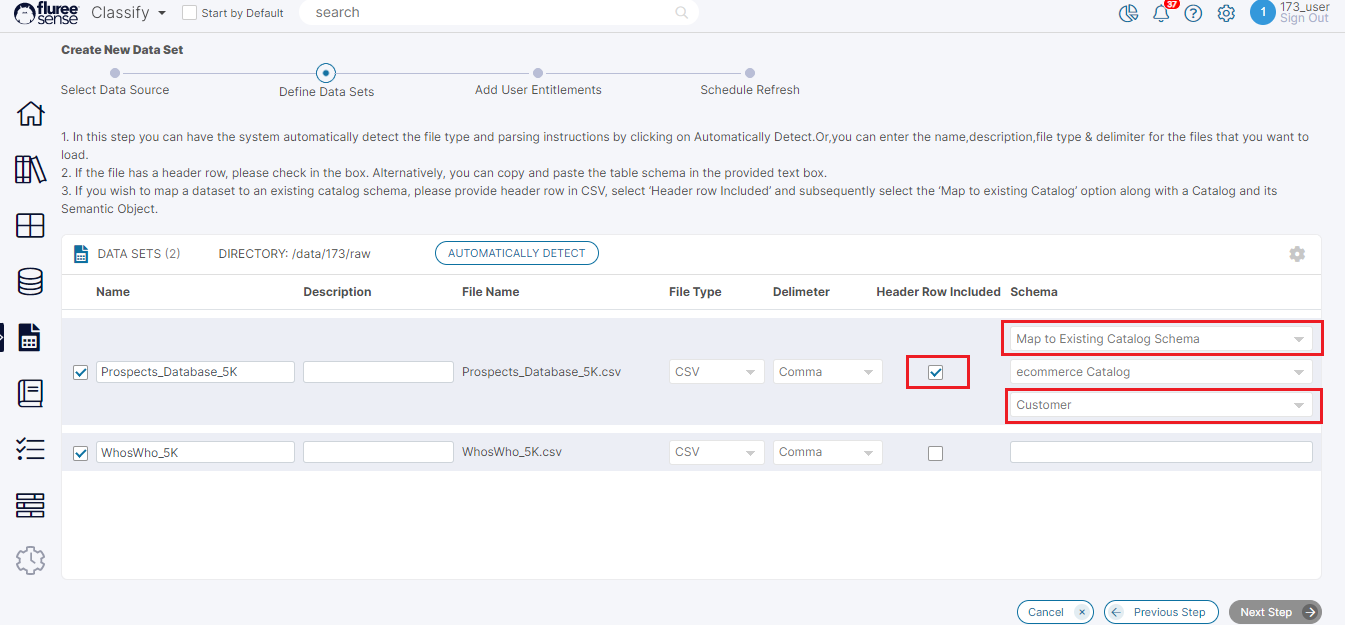The height and width of the screenshot is (625, 1345).
Task: Expand the Customer semantic object dropdown
Action: pyautogui.click(x=1160, y=405)
